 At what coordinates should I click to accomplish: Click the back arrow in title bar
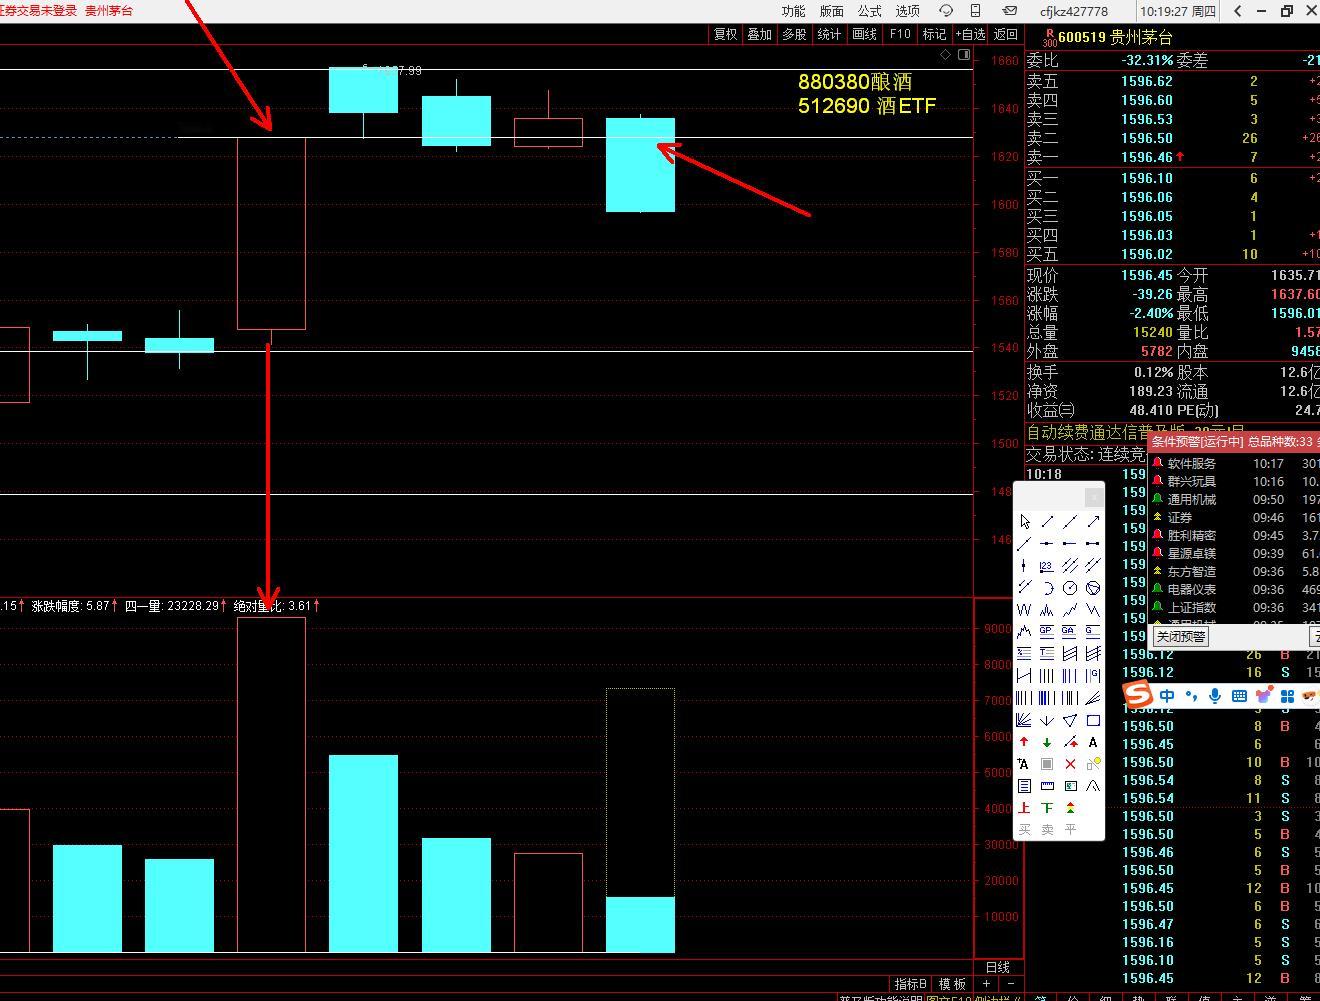click(1238, 11)
